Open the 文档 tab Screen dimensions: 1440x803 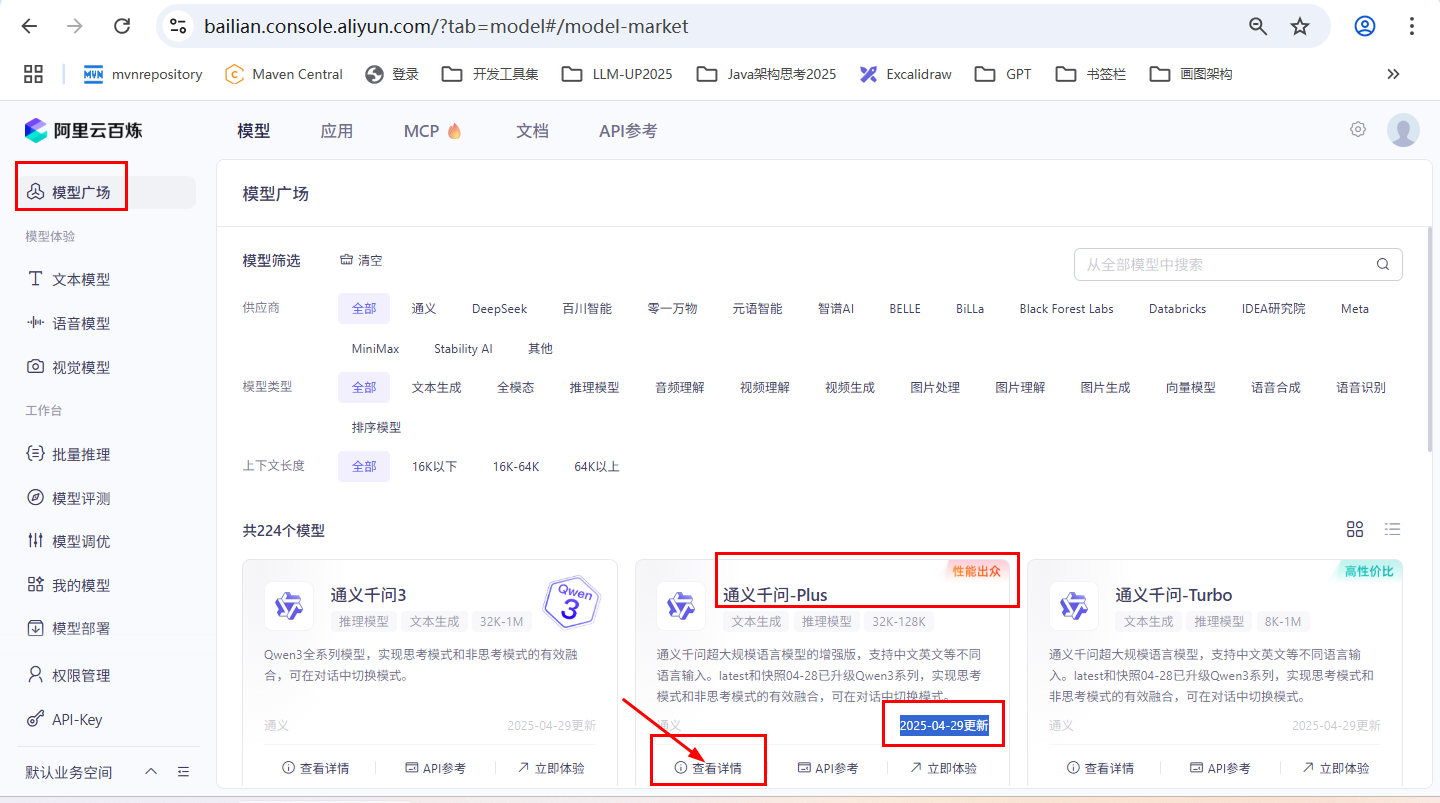[532, 130]
